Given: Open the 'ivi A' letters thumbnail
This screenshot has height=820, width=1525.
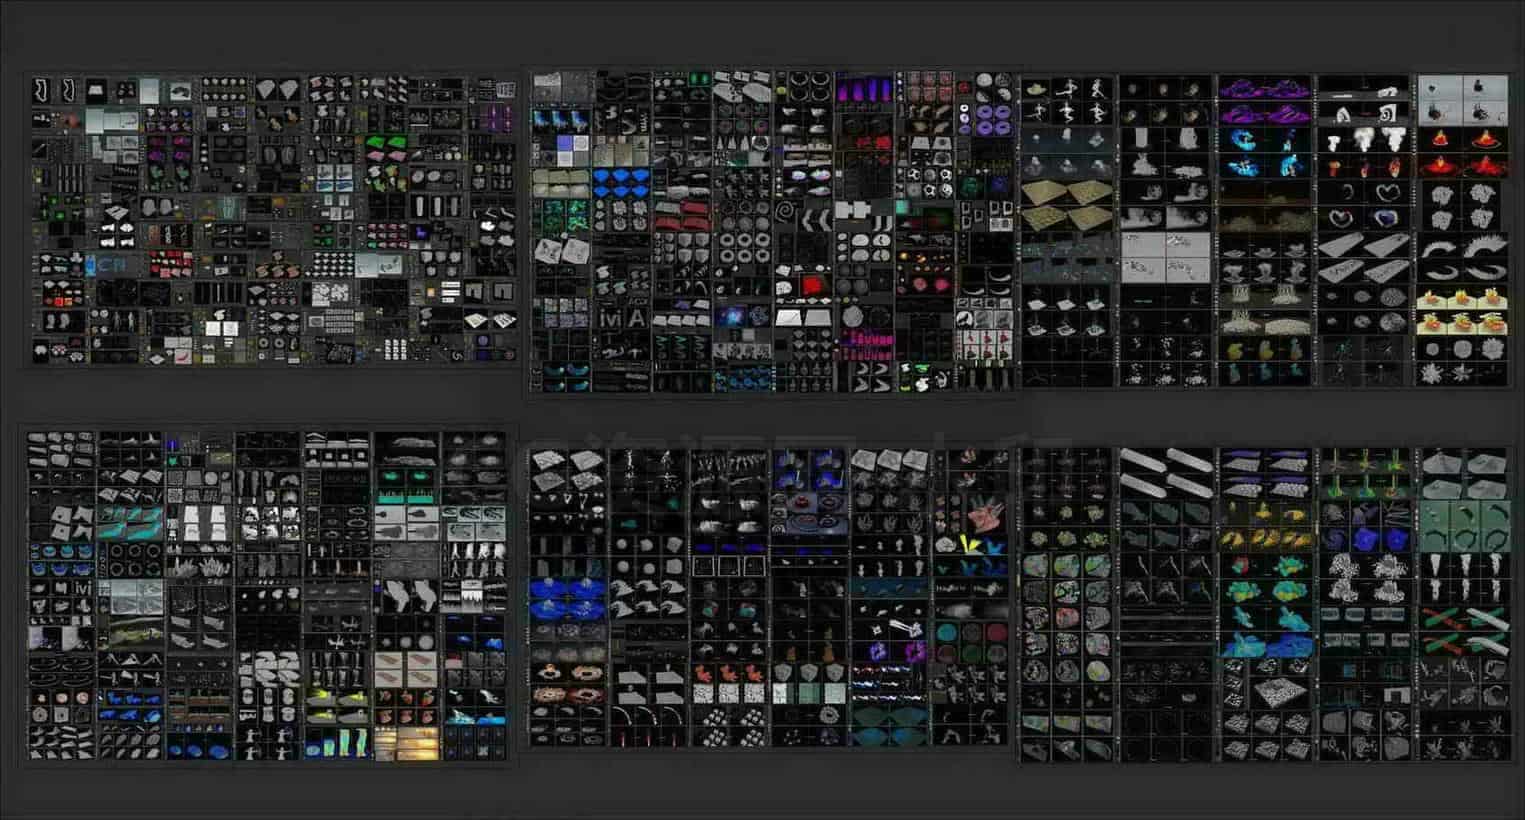Looking at the screenshot, I should pyautogui.click(x=623, y=317).
